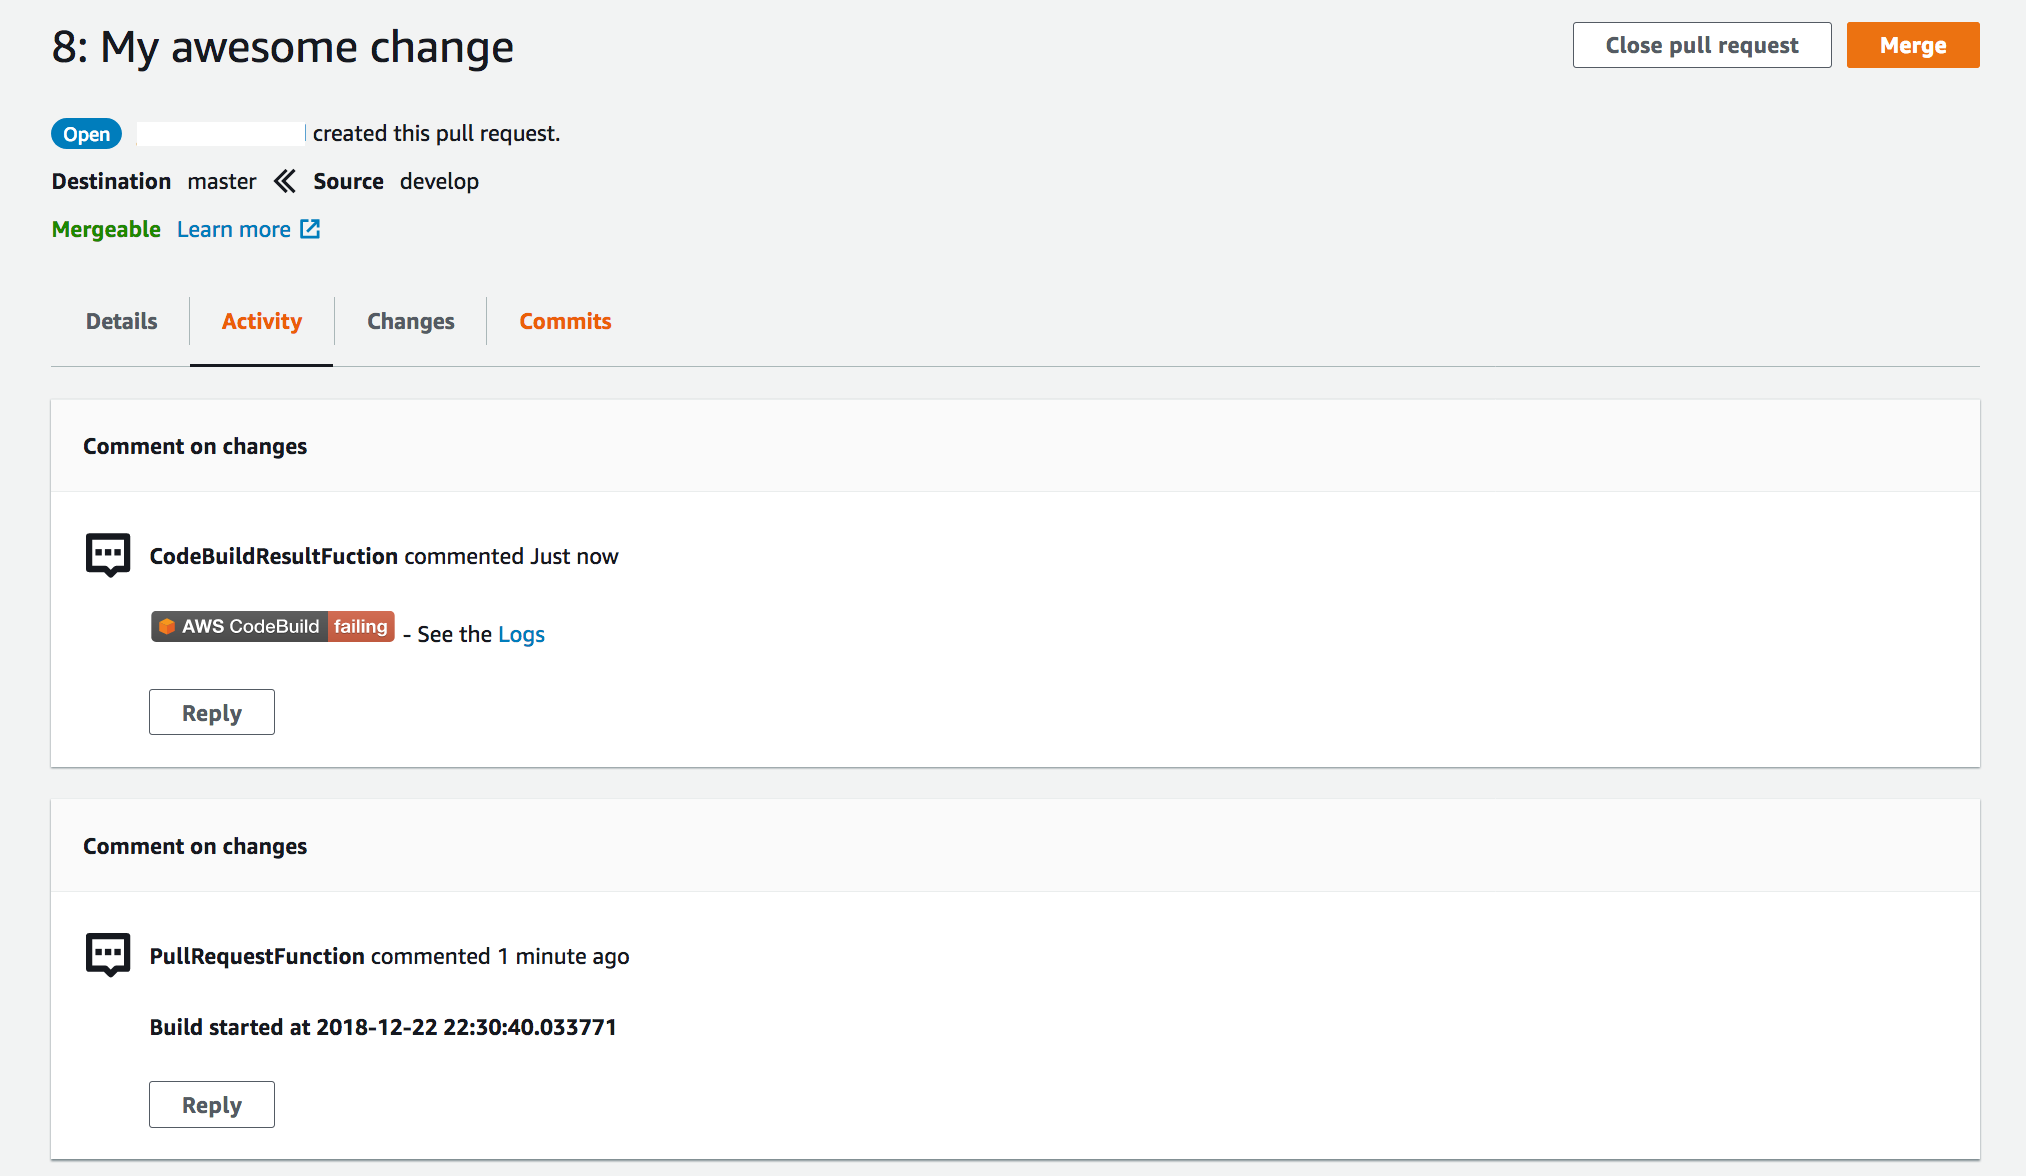Reply to the CodeBuildResultFuction comment
Image resolution: width=2026 pixels, height=1176 pixels.
tap(211, 712)
